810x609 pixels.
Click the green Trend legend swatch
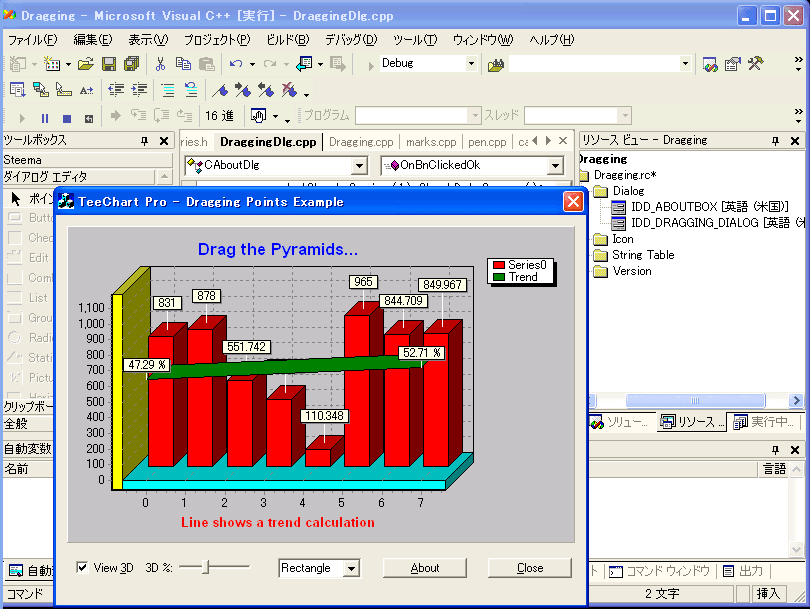tap(499, 277)
